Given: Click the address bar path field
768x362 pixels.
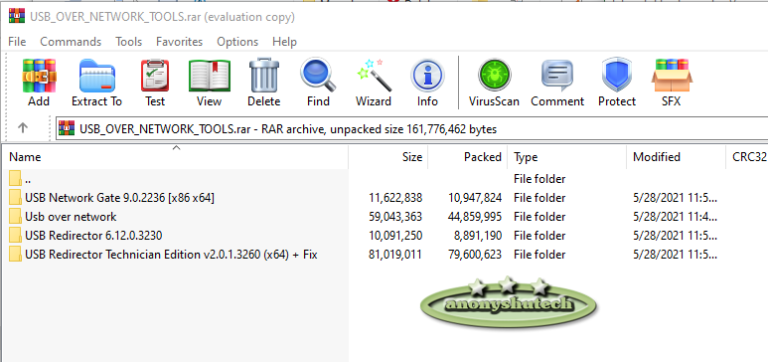Looking at the screenshot, I should pos(411,129).
